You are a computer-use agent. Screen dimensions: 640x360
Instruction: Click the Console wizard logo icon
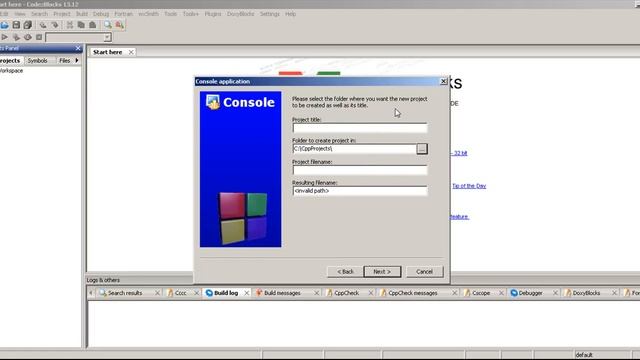tap(213, 102)
